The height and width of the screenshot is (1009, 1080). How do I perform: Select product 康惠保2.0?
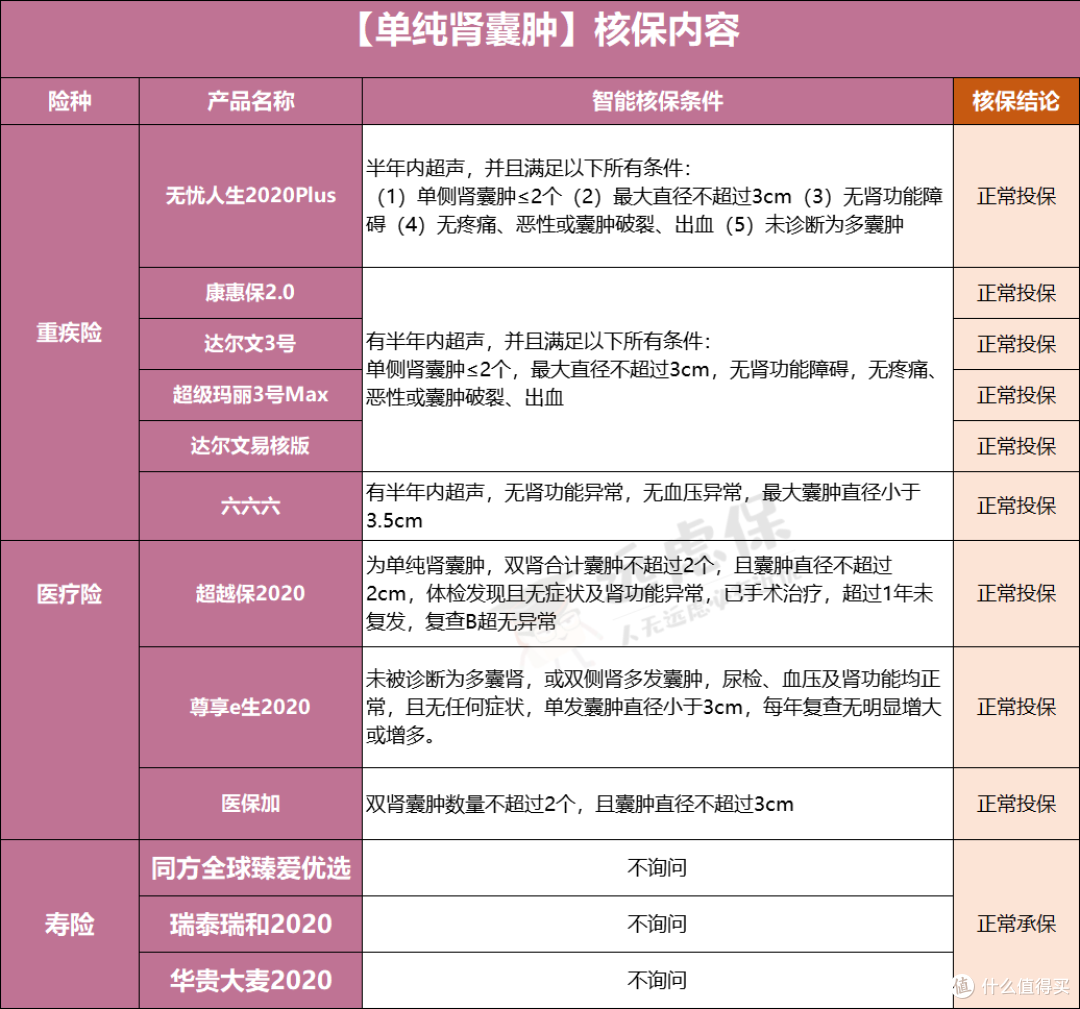[x=251, y=293]
